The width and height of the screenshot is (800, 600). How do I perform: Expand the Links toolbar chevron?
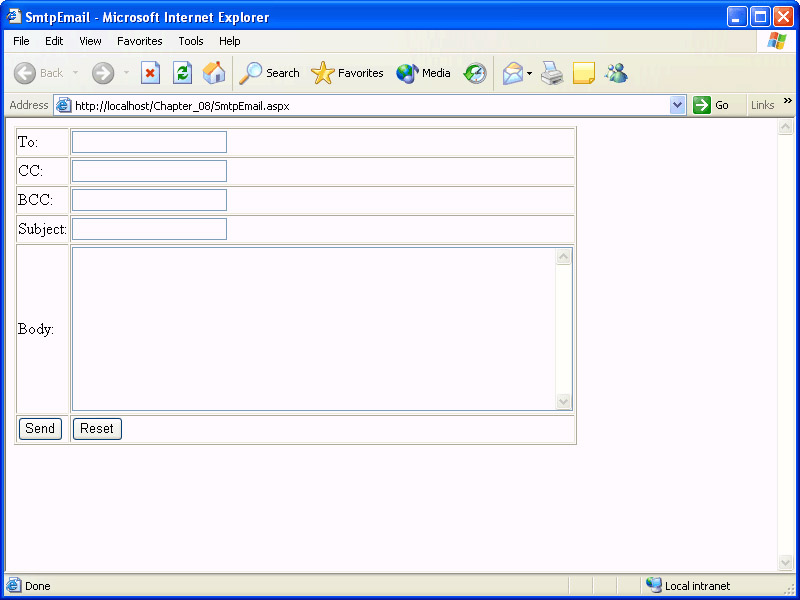(x=787, y=101)
